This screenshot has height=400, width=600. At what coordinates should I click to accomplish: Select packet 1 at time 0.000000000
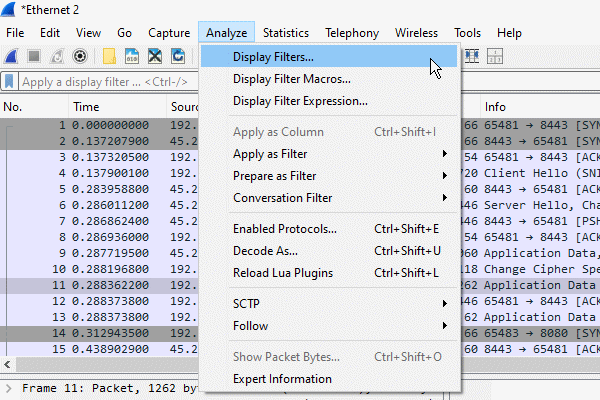click(x=99, y=126)
